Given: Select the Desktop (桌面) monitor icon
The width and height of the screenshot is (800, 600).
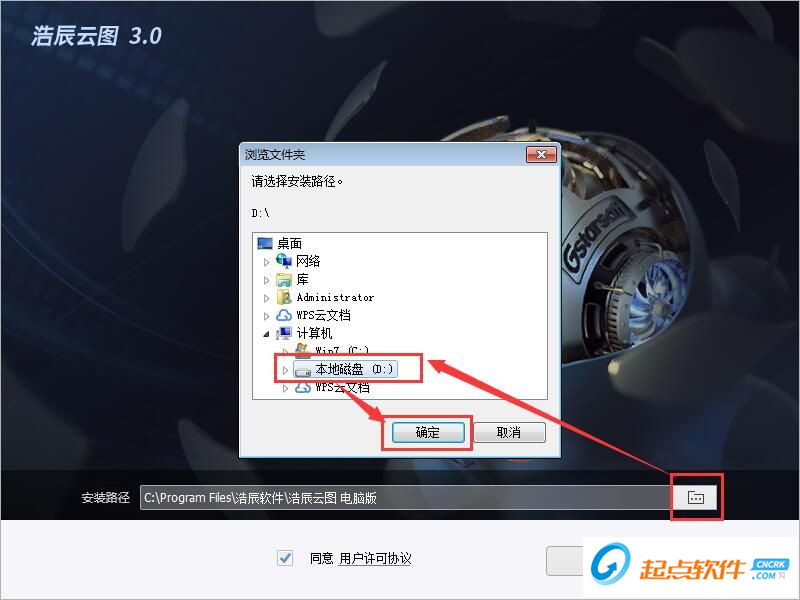Looking at the screenshot, I should 265,243.
